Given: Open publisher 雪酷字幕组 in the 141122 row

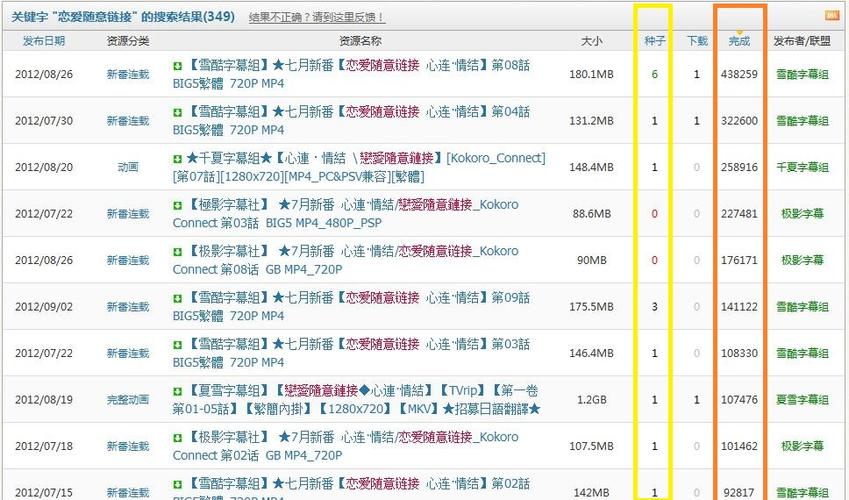Looking at the screenshot, I should point(802,307).
